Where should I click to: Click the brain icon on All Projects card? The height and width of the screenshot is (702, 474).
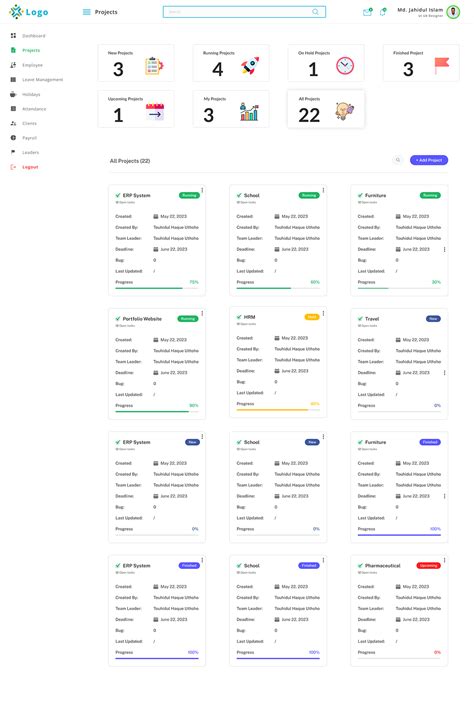pos(345,111)
